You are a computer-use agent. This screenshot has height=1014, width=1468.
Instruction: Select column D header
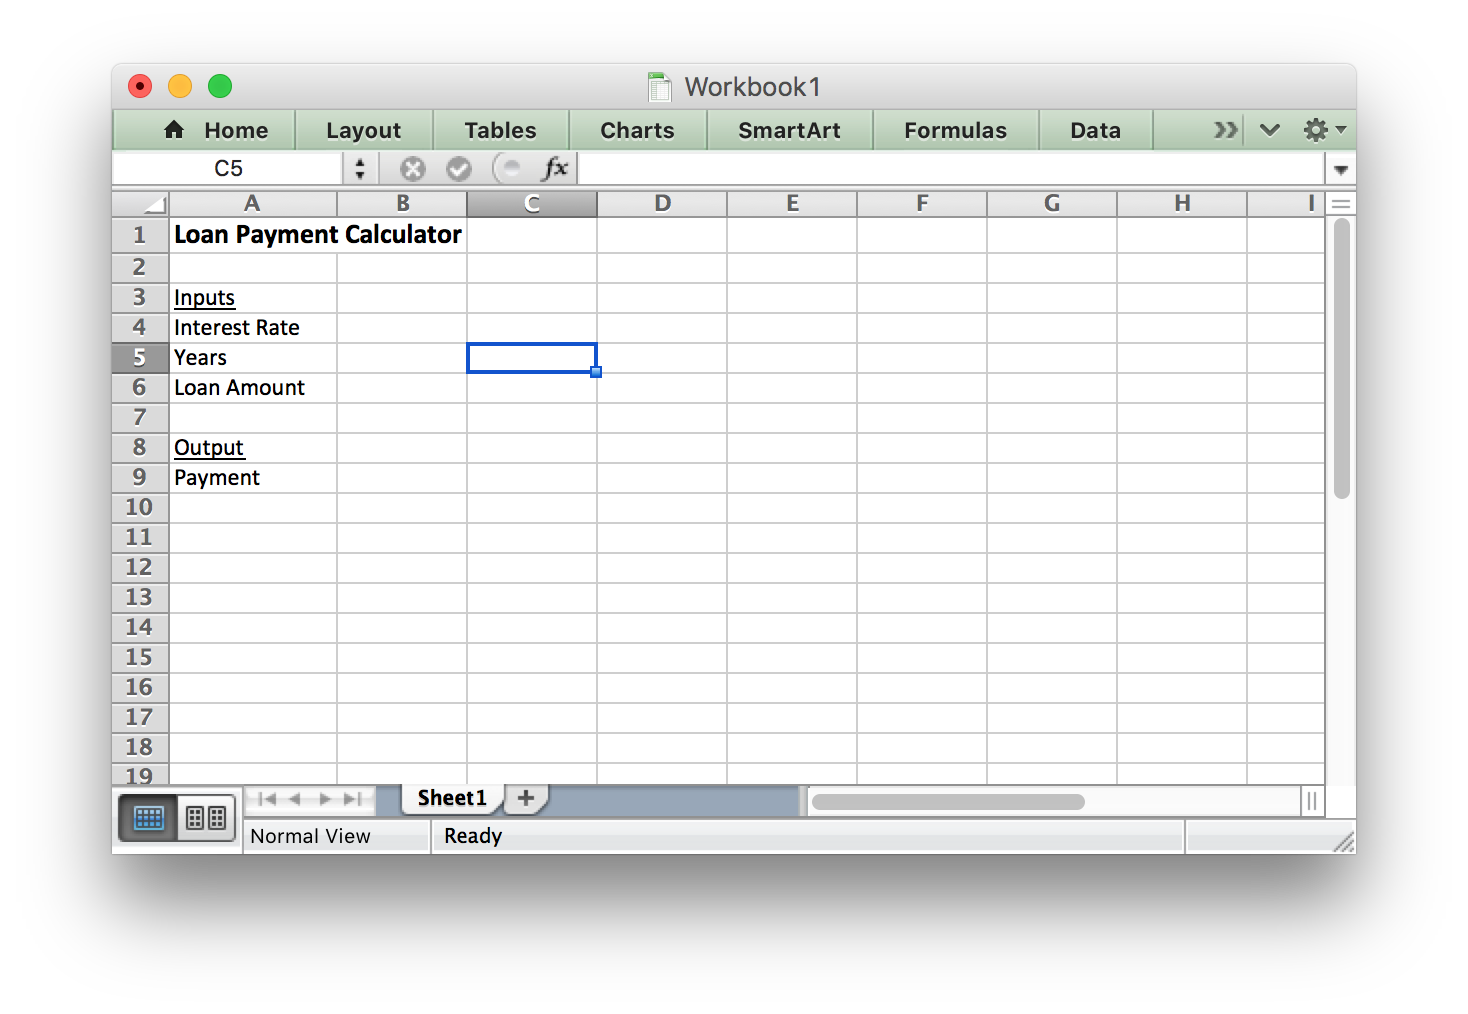coord(662,204)
